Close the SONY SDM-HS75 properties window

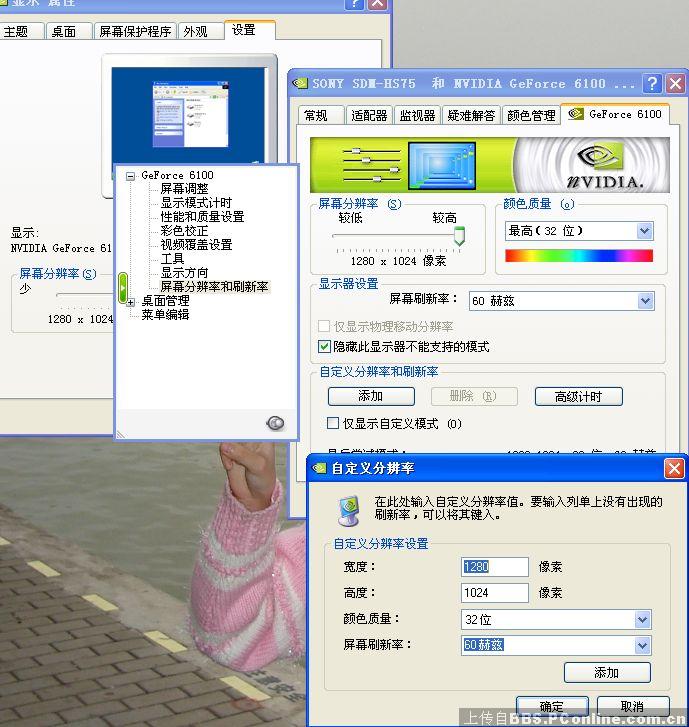(x=676, y=83)
